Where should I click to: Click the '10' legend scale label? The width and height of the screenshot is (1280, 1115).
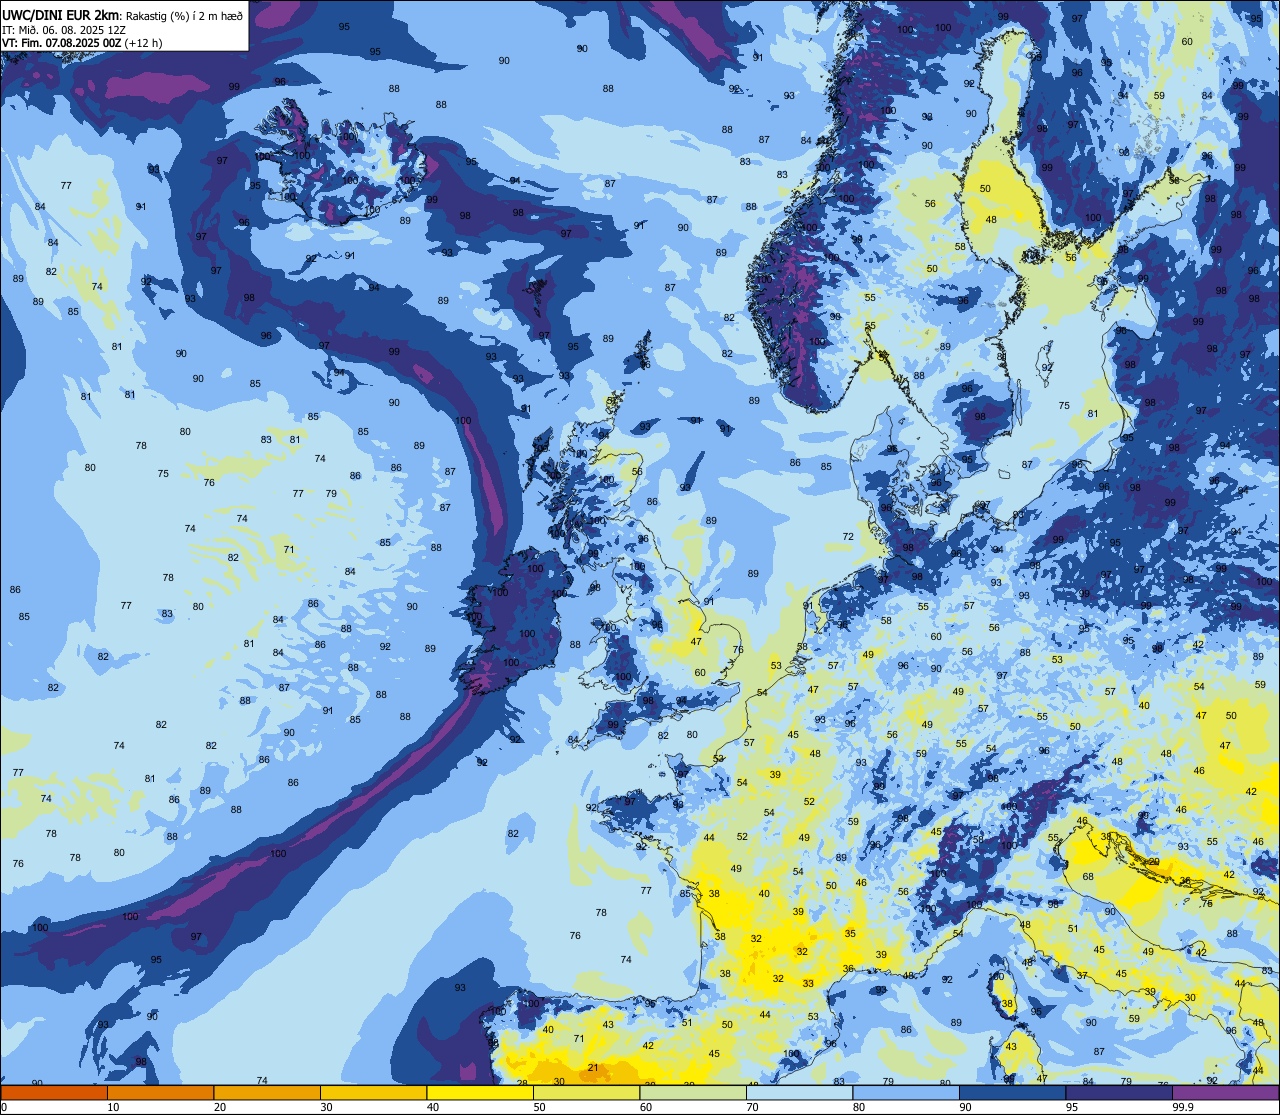[x=113, y=1107]
